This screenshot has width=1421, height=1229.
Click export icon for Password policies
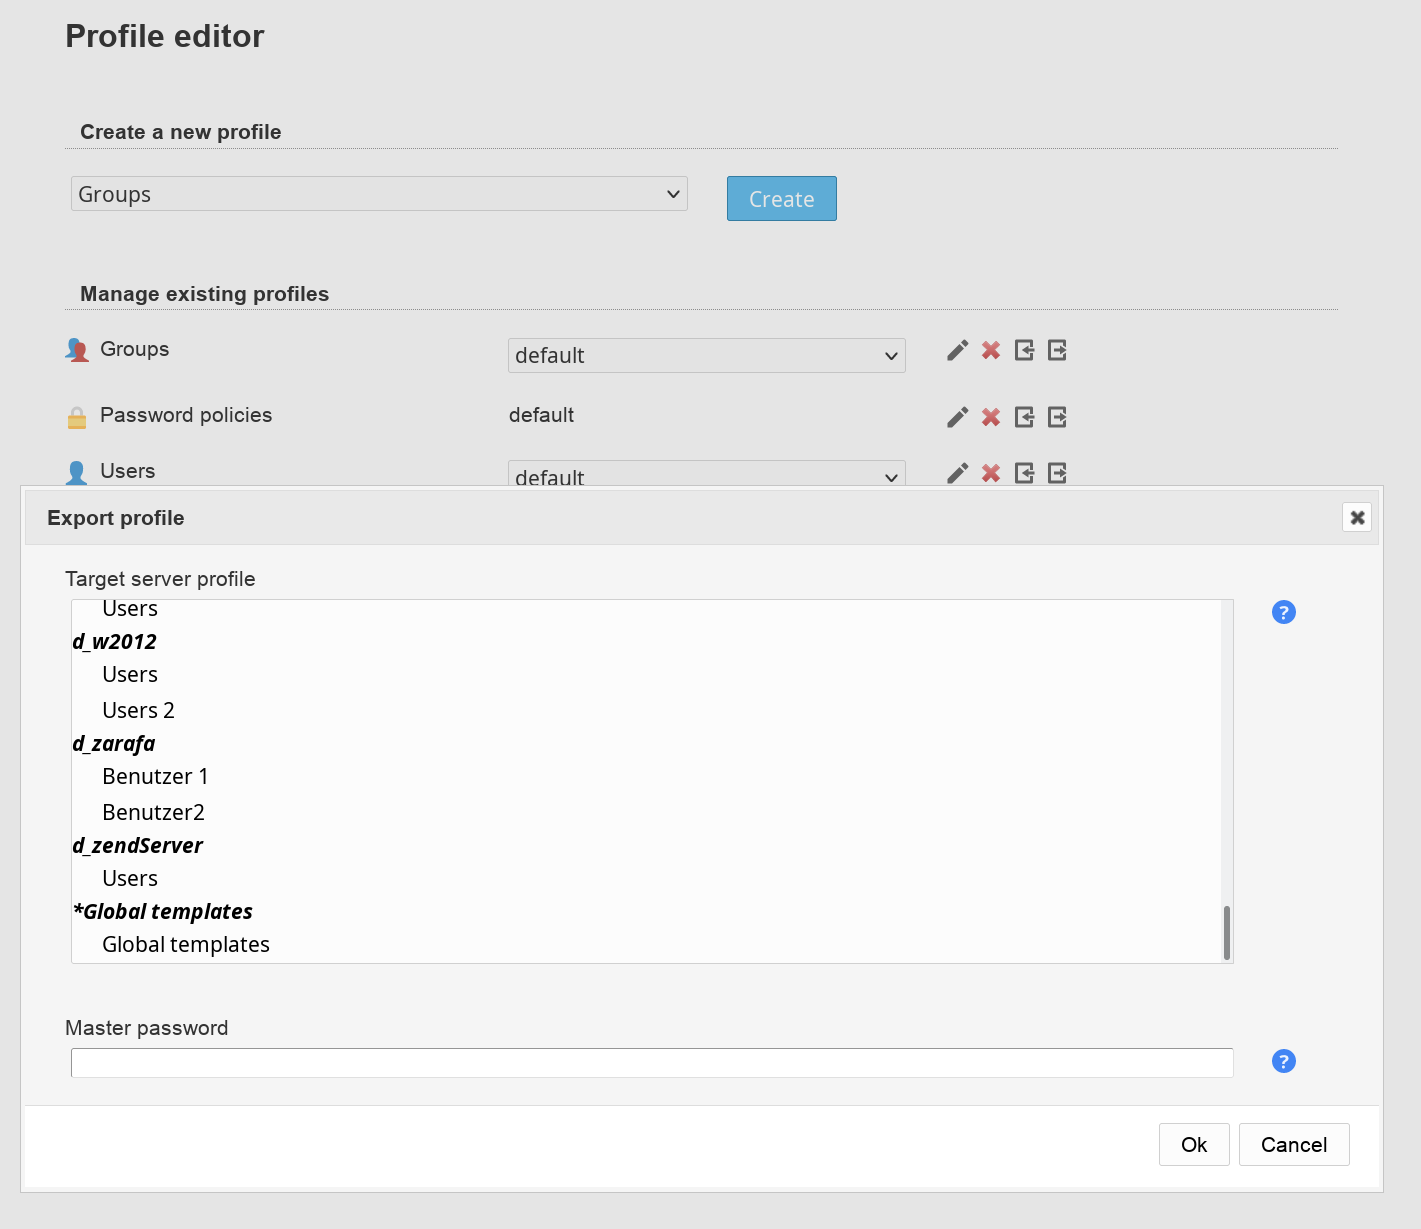point(1057,417)
